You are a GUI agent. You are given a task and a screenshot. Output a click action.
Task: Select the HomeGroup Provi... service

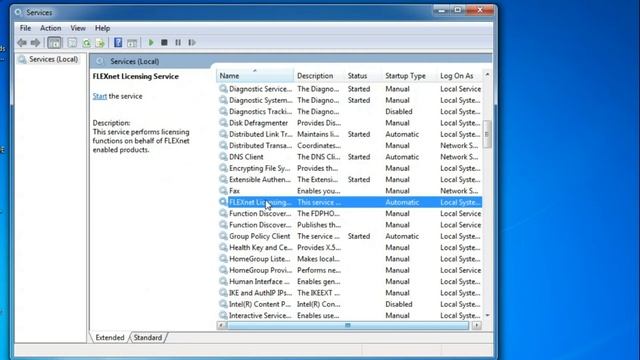pos(350,270)
